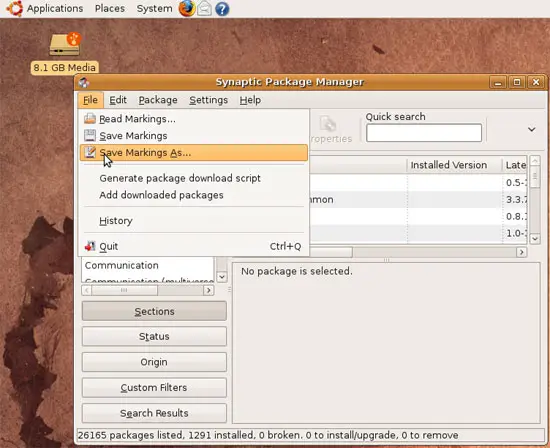Open the Settings menu
550x448 pixels.
coord(209,100)
